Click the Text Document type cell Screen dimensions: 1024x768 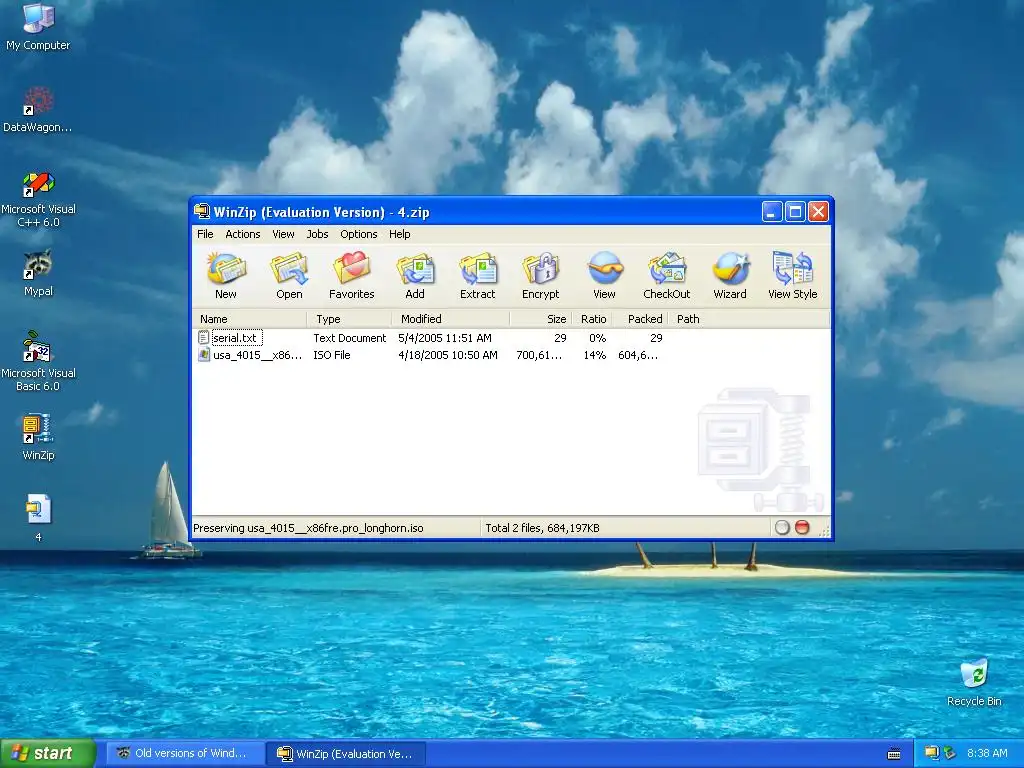pos(349,338)
